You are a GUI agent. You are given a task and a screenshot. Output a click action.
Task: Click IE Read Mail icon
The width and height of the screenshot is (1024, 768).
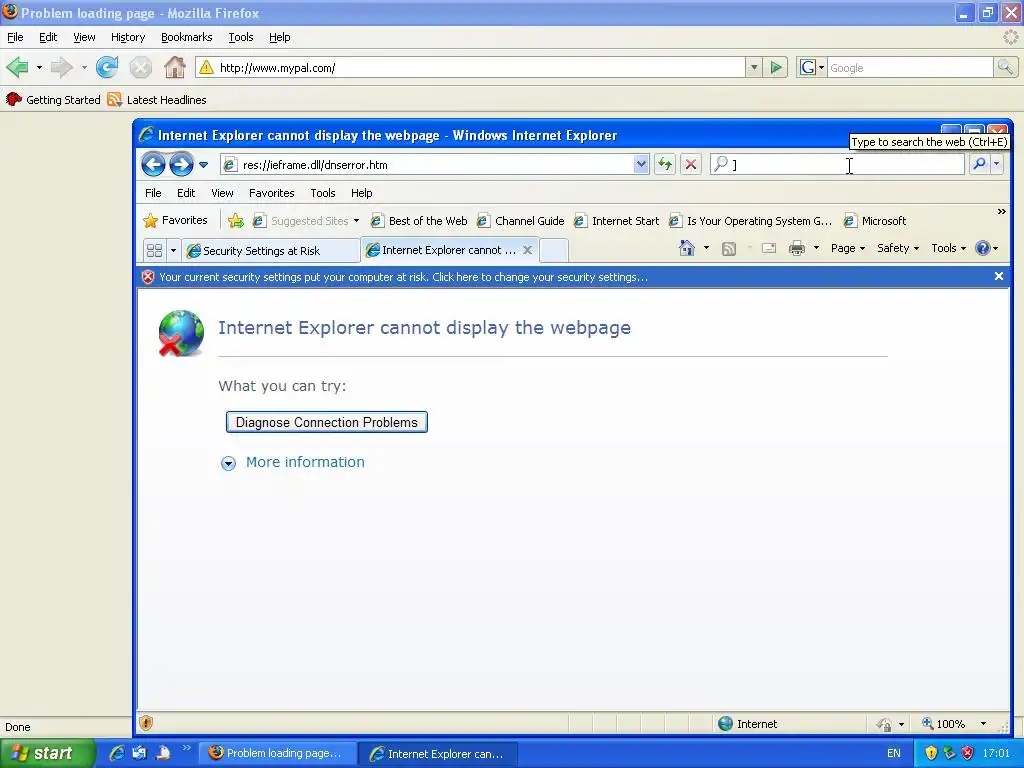click(769, 248)
